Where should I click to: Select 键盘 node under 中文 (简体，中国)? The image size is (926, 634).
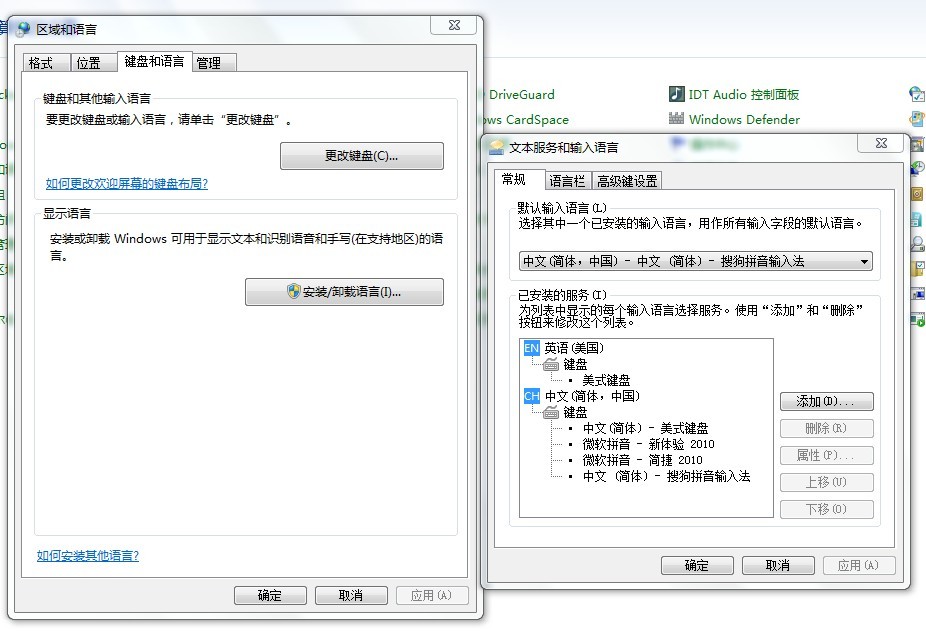tap(575, 412)
